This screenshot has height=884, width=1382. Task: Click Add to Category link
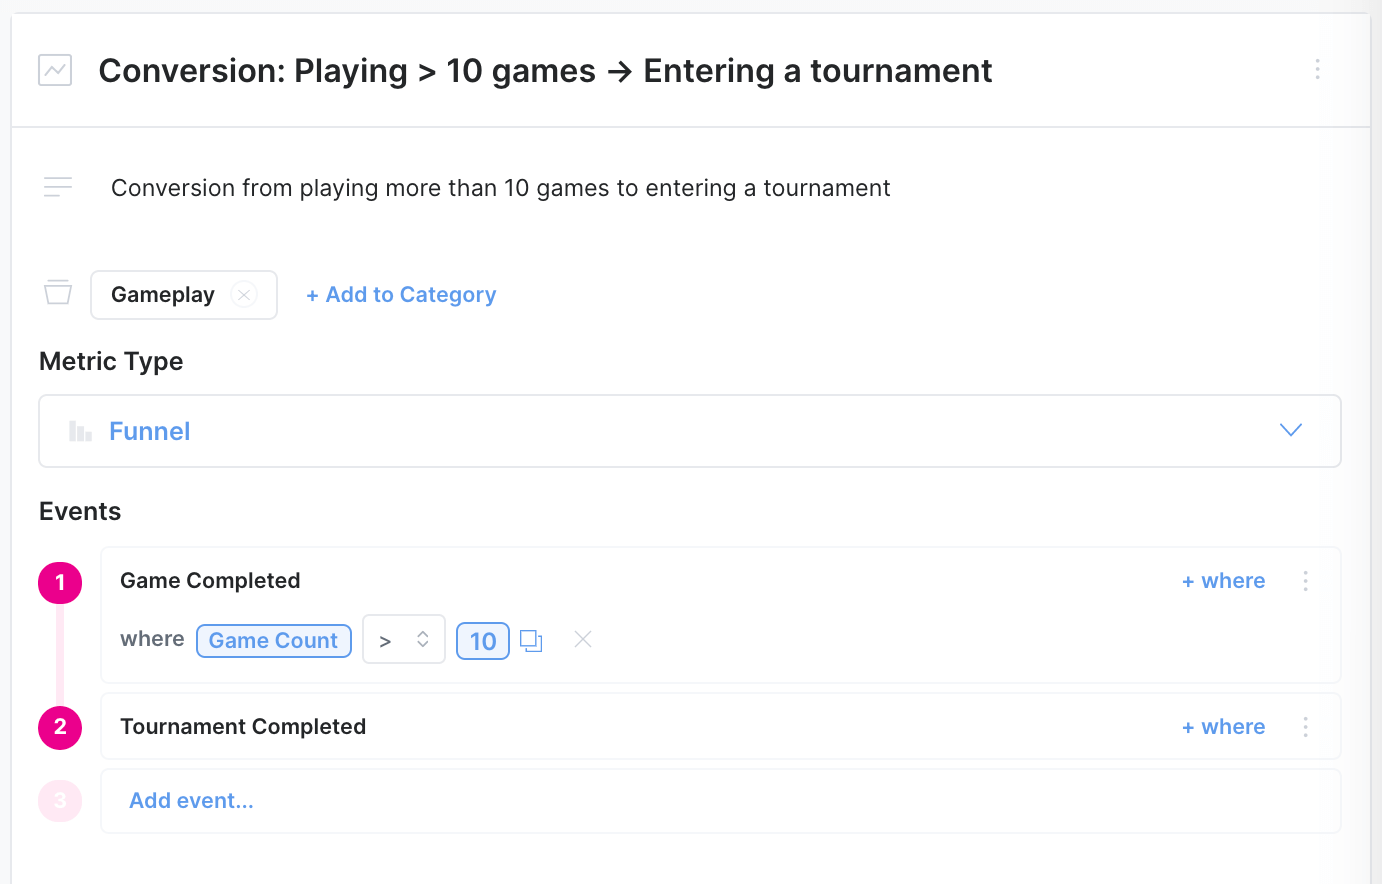point(401,295)
